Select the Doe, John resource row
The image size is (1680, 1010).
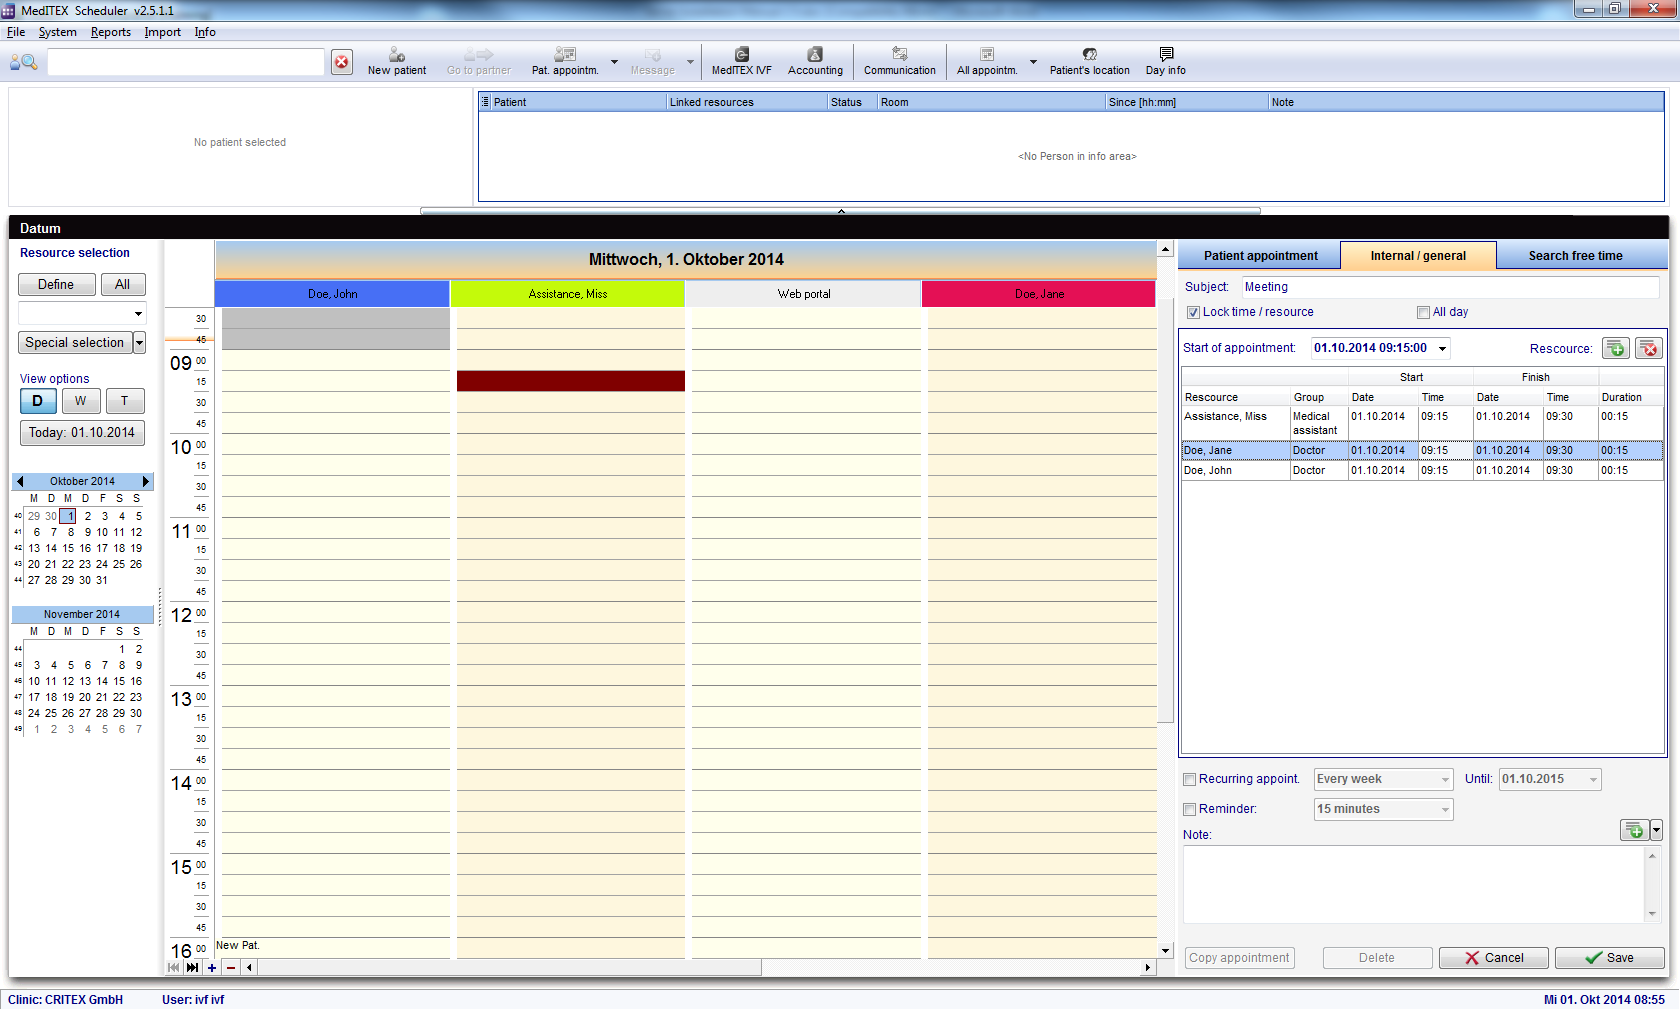click(1422, 471)
